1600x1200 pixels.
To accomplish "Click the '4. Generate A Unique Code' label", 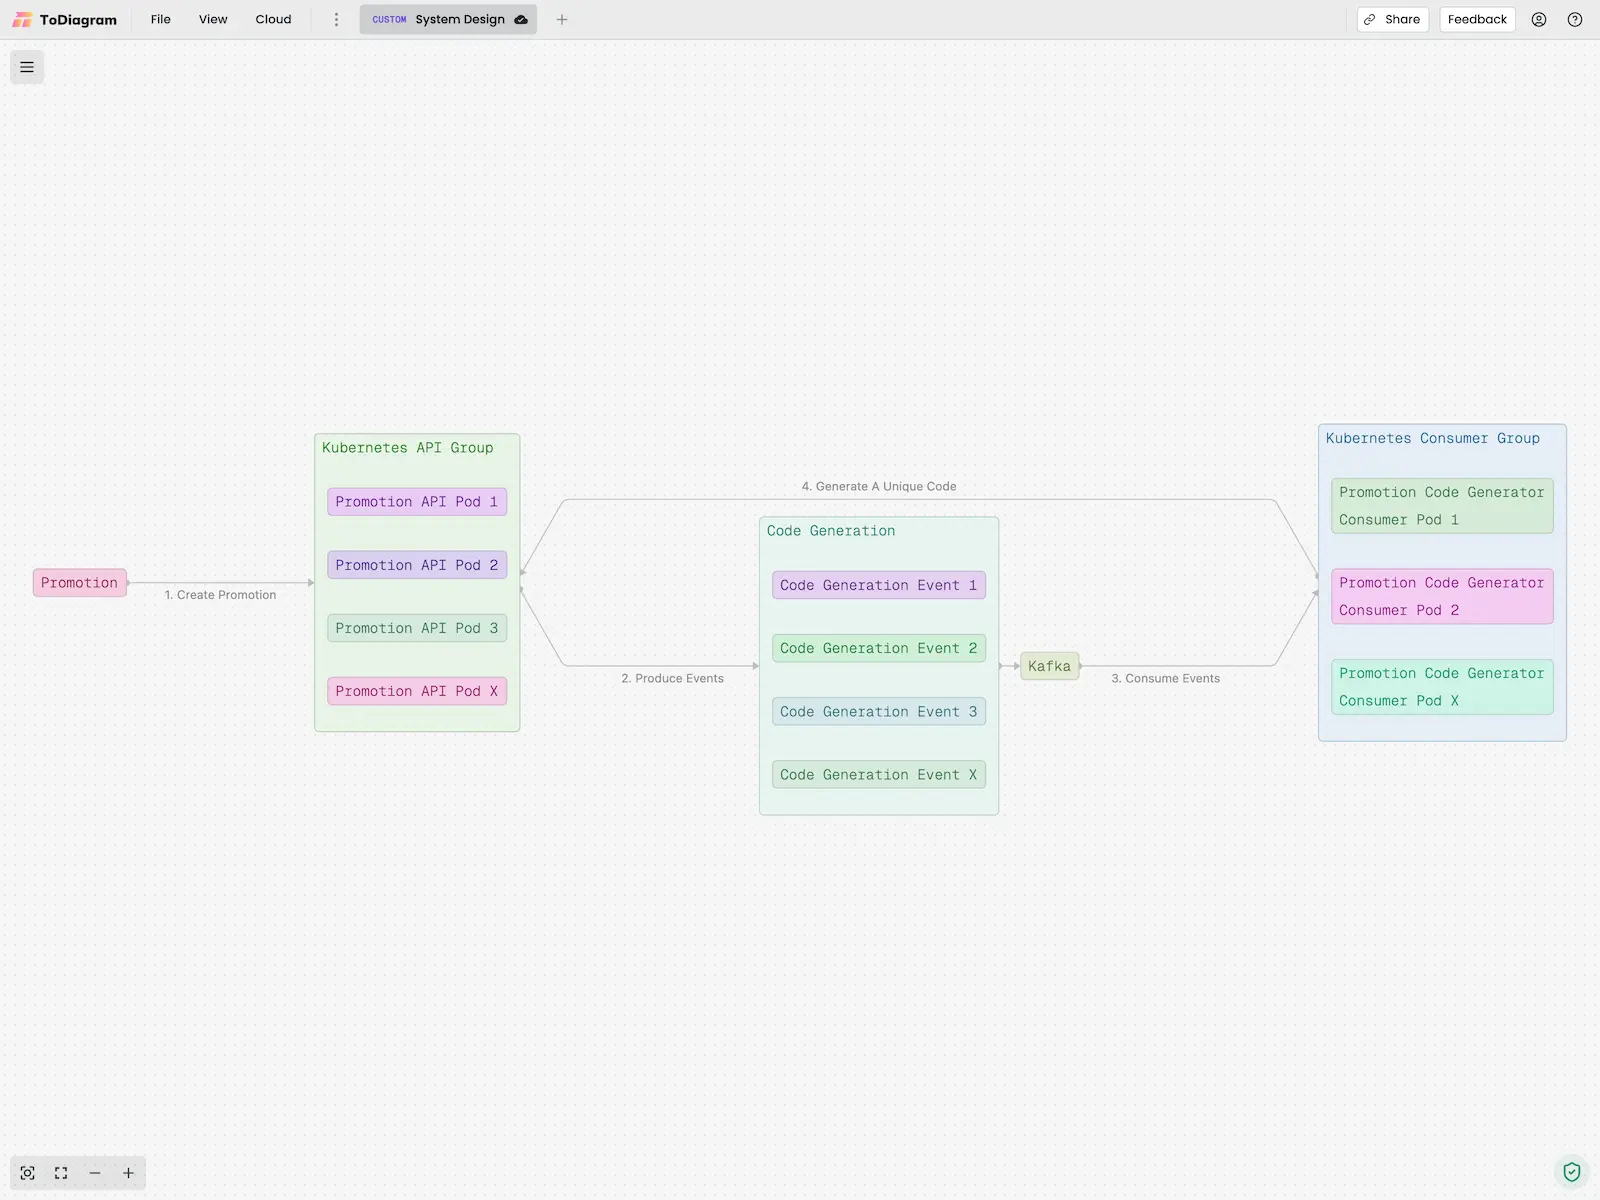I will tap(879, 486).
